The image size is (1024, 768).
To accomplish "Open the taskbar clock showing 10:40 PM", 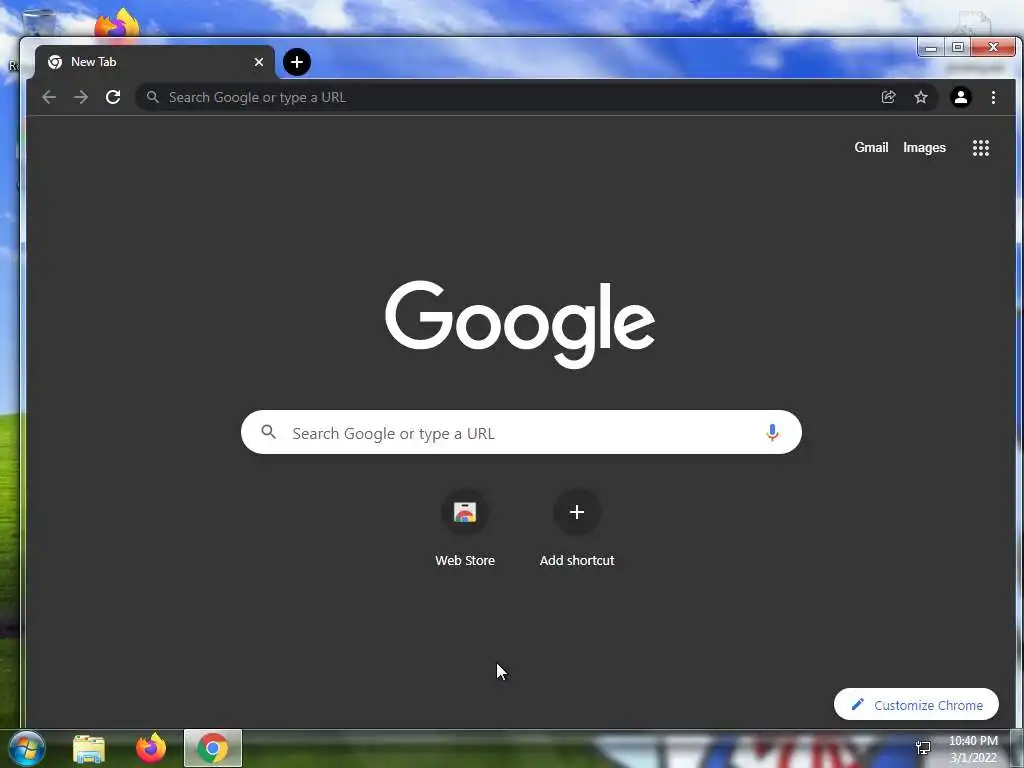I will (x=973, y=749).
